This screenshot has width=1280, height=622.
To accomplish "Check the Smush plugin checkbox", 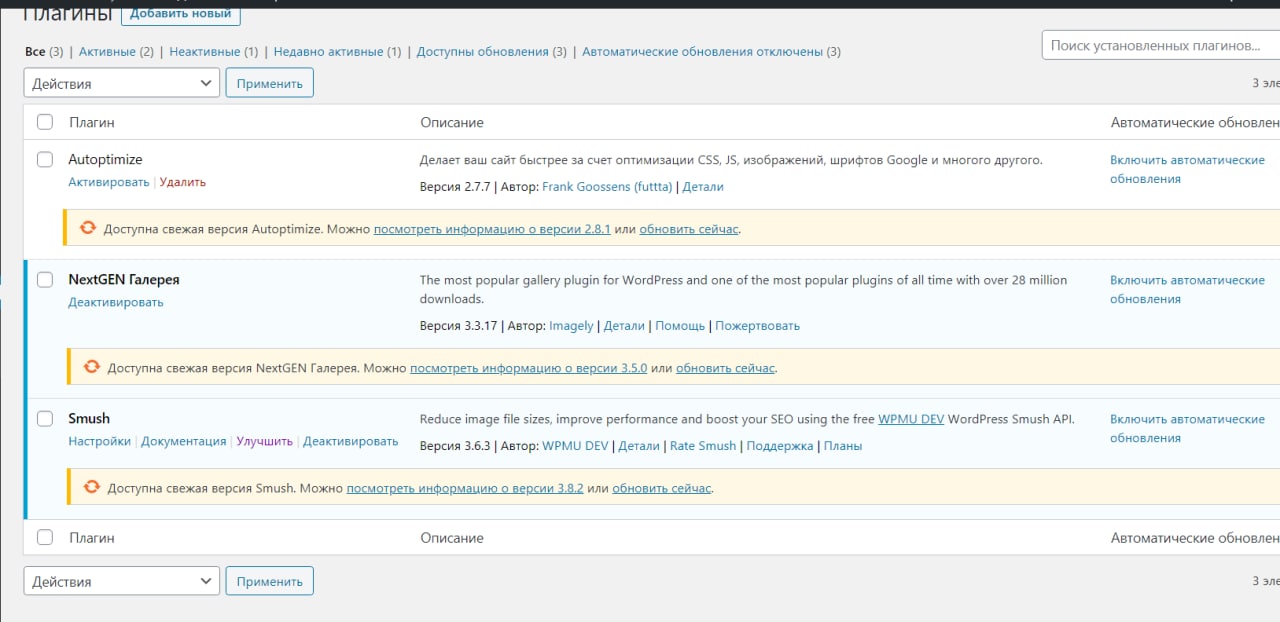I will coord(45,418).
